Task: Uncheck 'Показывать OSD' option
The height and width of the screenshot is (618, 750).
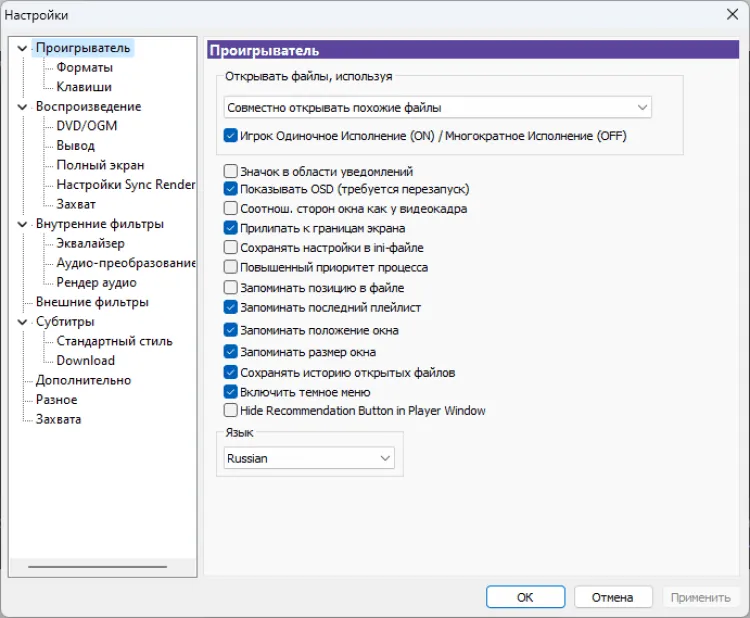Action: tap(231, 189)
